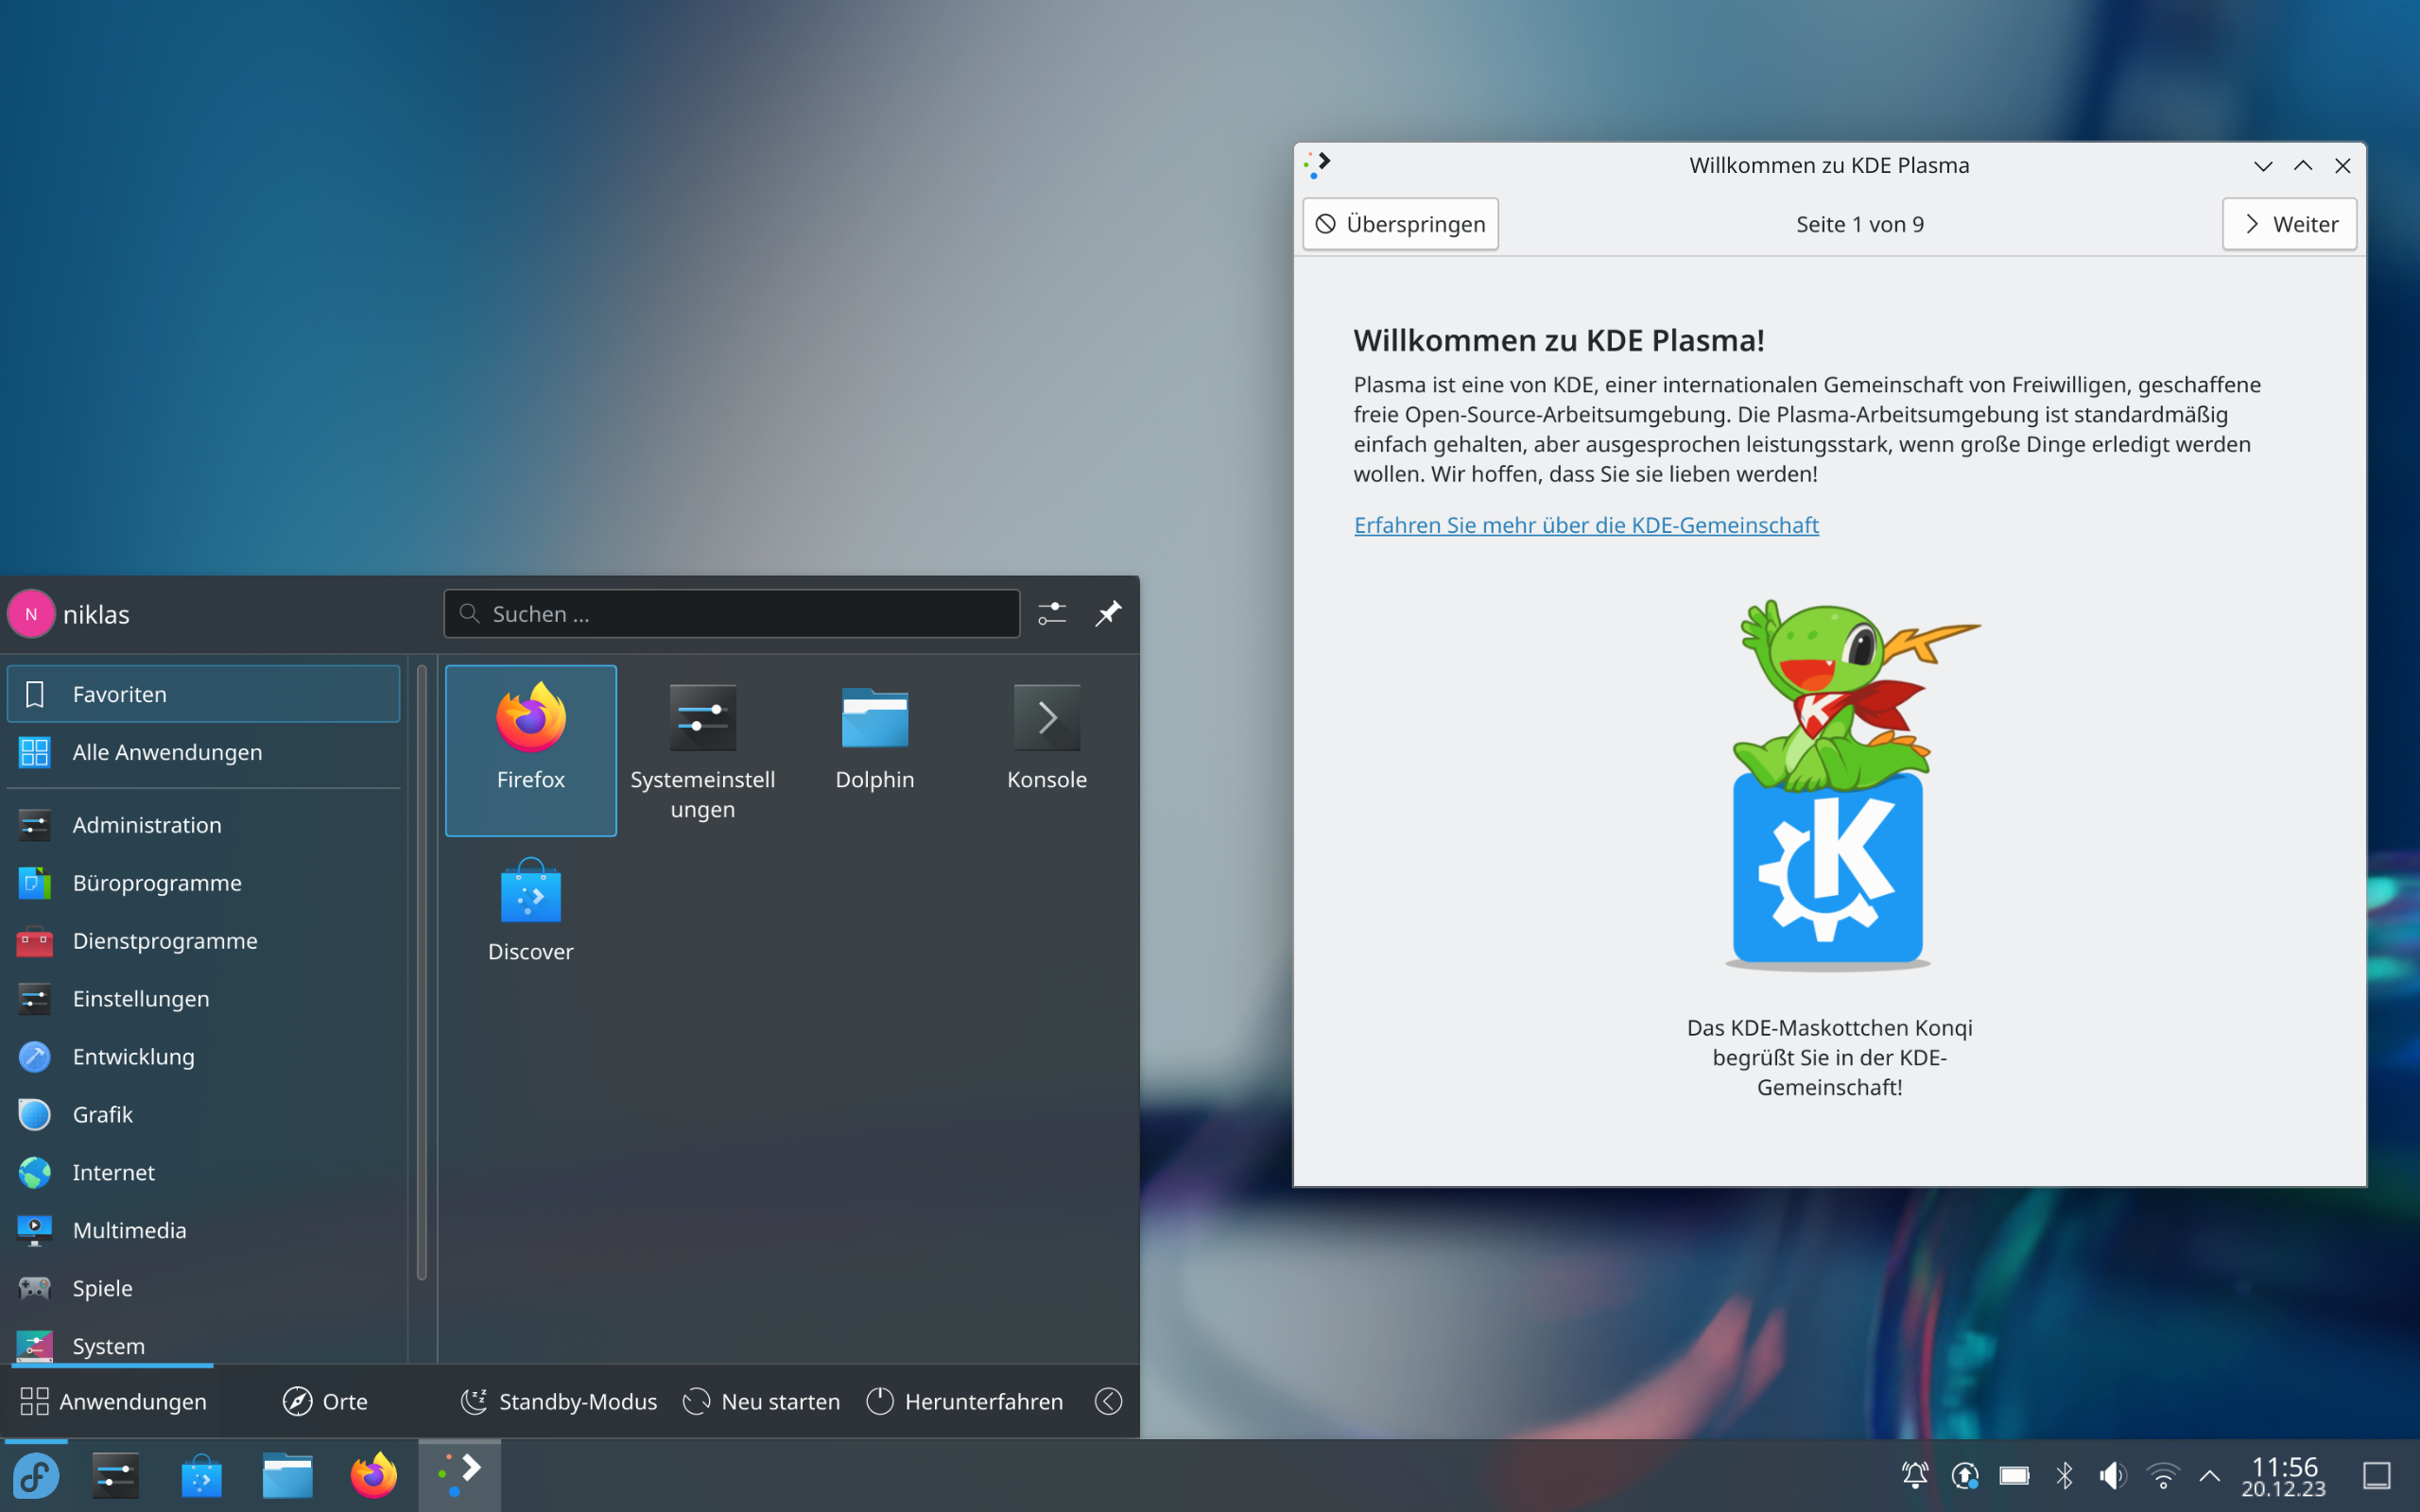The height and width of the screenshot is (1512, 2420).
Task: Collapse the power actions left arrow
Action: (1108, 1401)
